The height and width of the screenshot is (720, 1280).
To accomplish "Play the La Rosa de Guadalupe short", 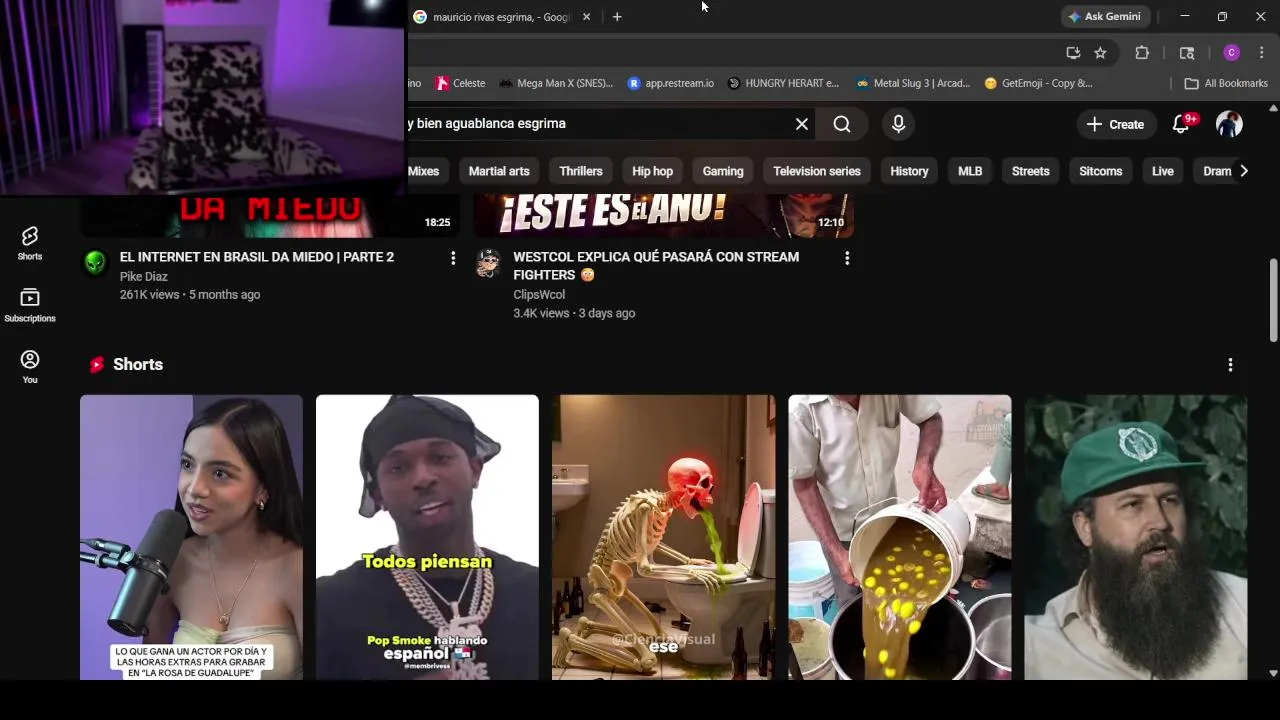I will [191, 537].
